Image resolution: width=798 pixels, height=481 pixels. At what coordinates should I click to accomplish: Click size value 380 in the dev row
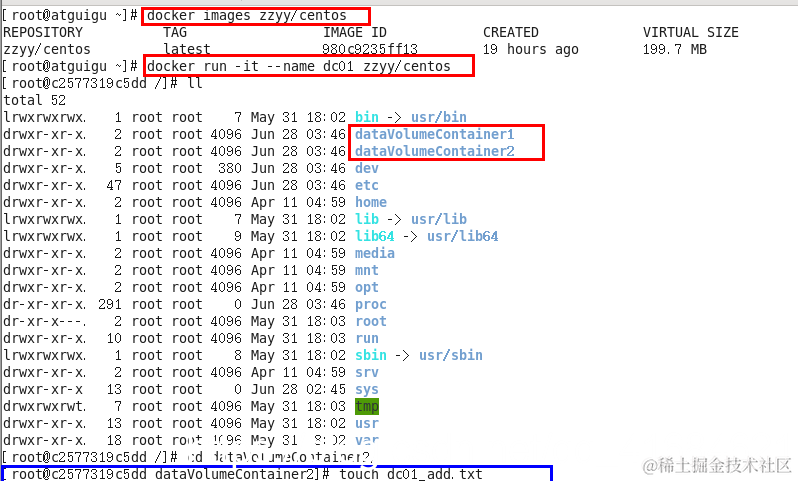point(230,168)
